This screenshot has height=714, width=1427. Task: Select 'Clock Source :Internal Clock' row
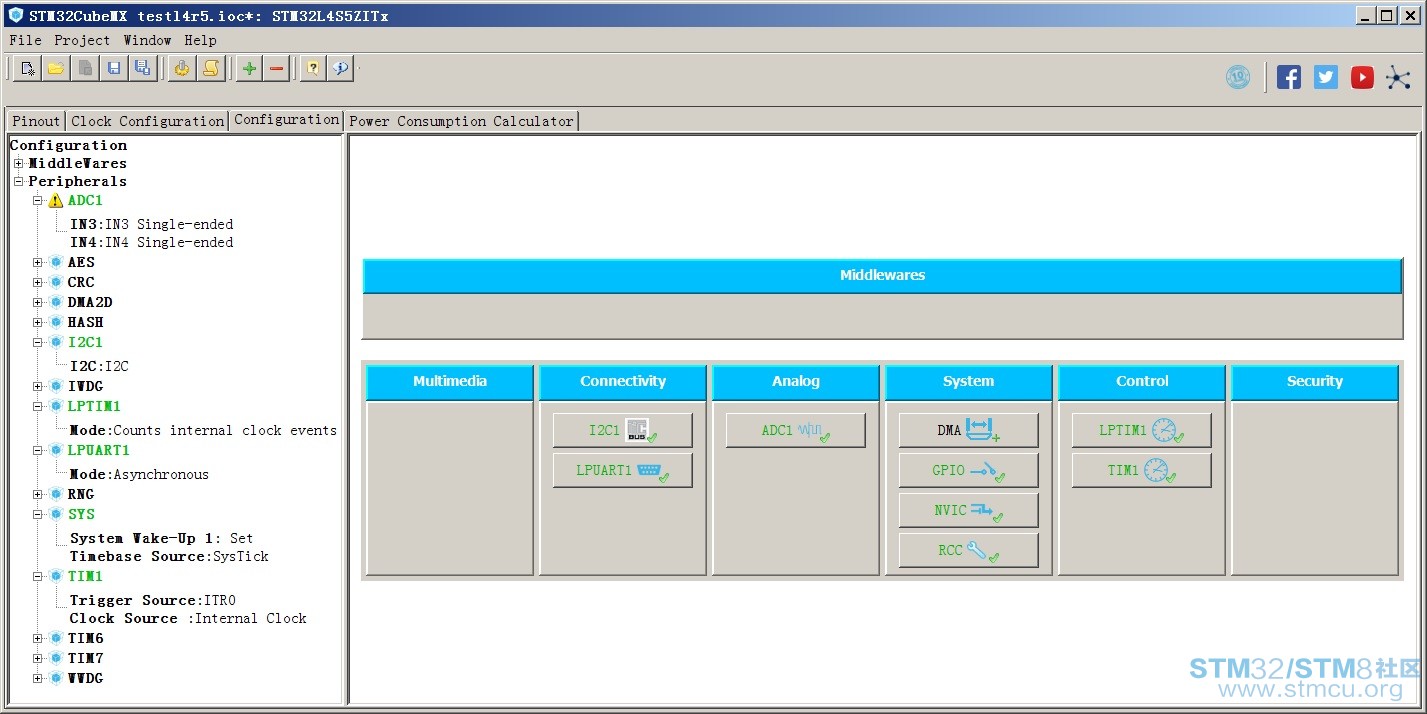(x=188, y=619)
